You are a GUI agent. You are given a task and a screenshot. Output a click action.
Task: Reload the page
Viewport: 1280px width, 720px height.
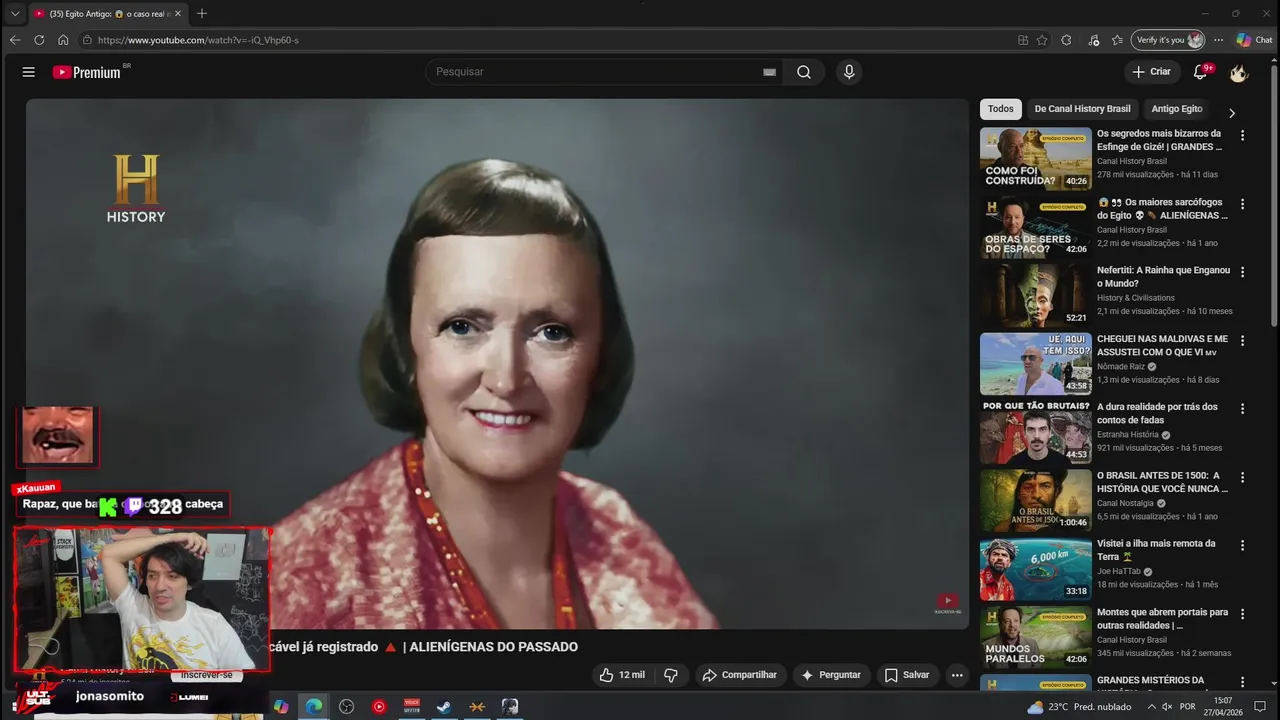tap(39, 40)
